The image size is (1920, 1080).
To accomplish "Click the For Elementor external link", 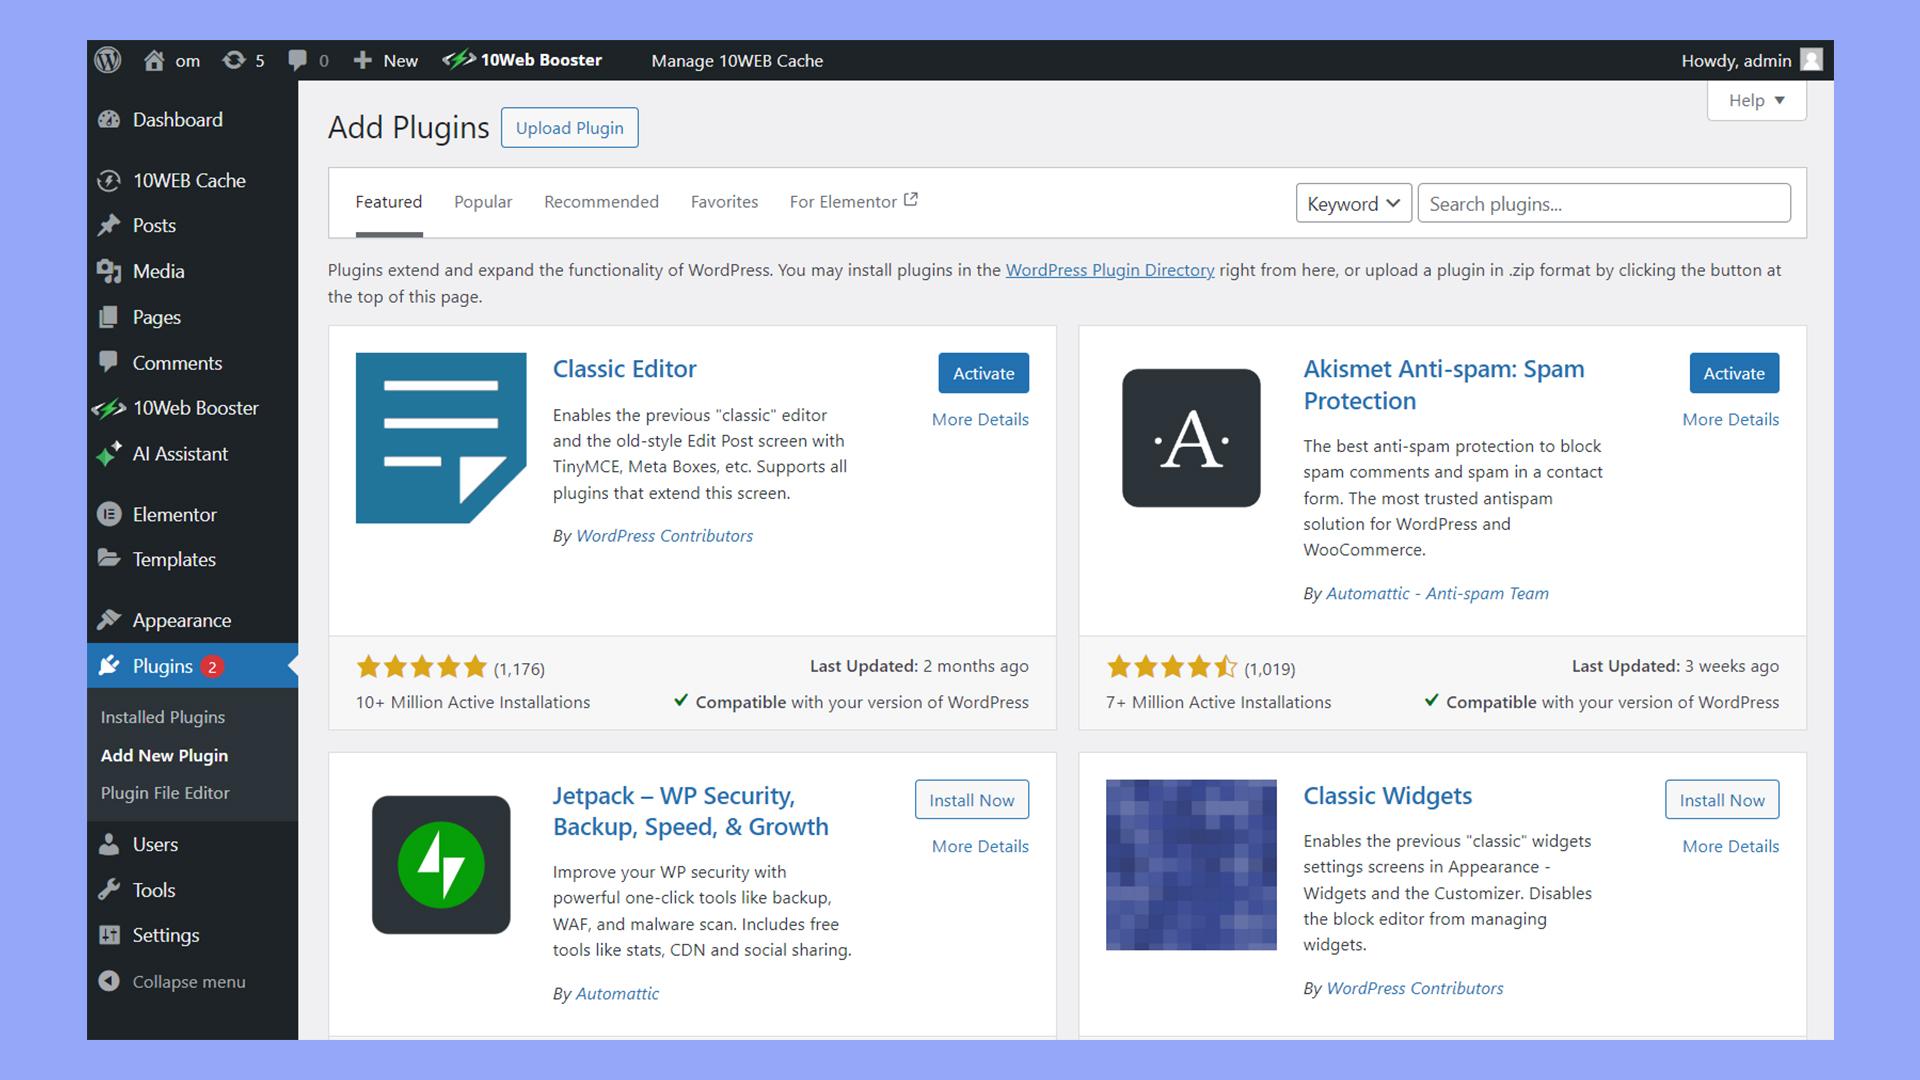I will pos(852,200).
